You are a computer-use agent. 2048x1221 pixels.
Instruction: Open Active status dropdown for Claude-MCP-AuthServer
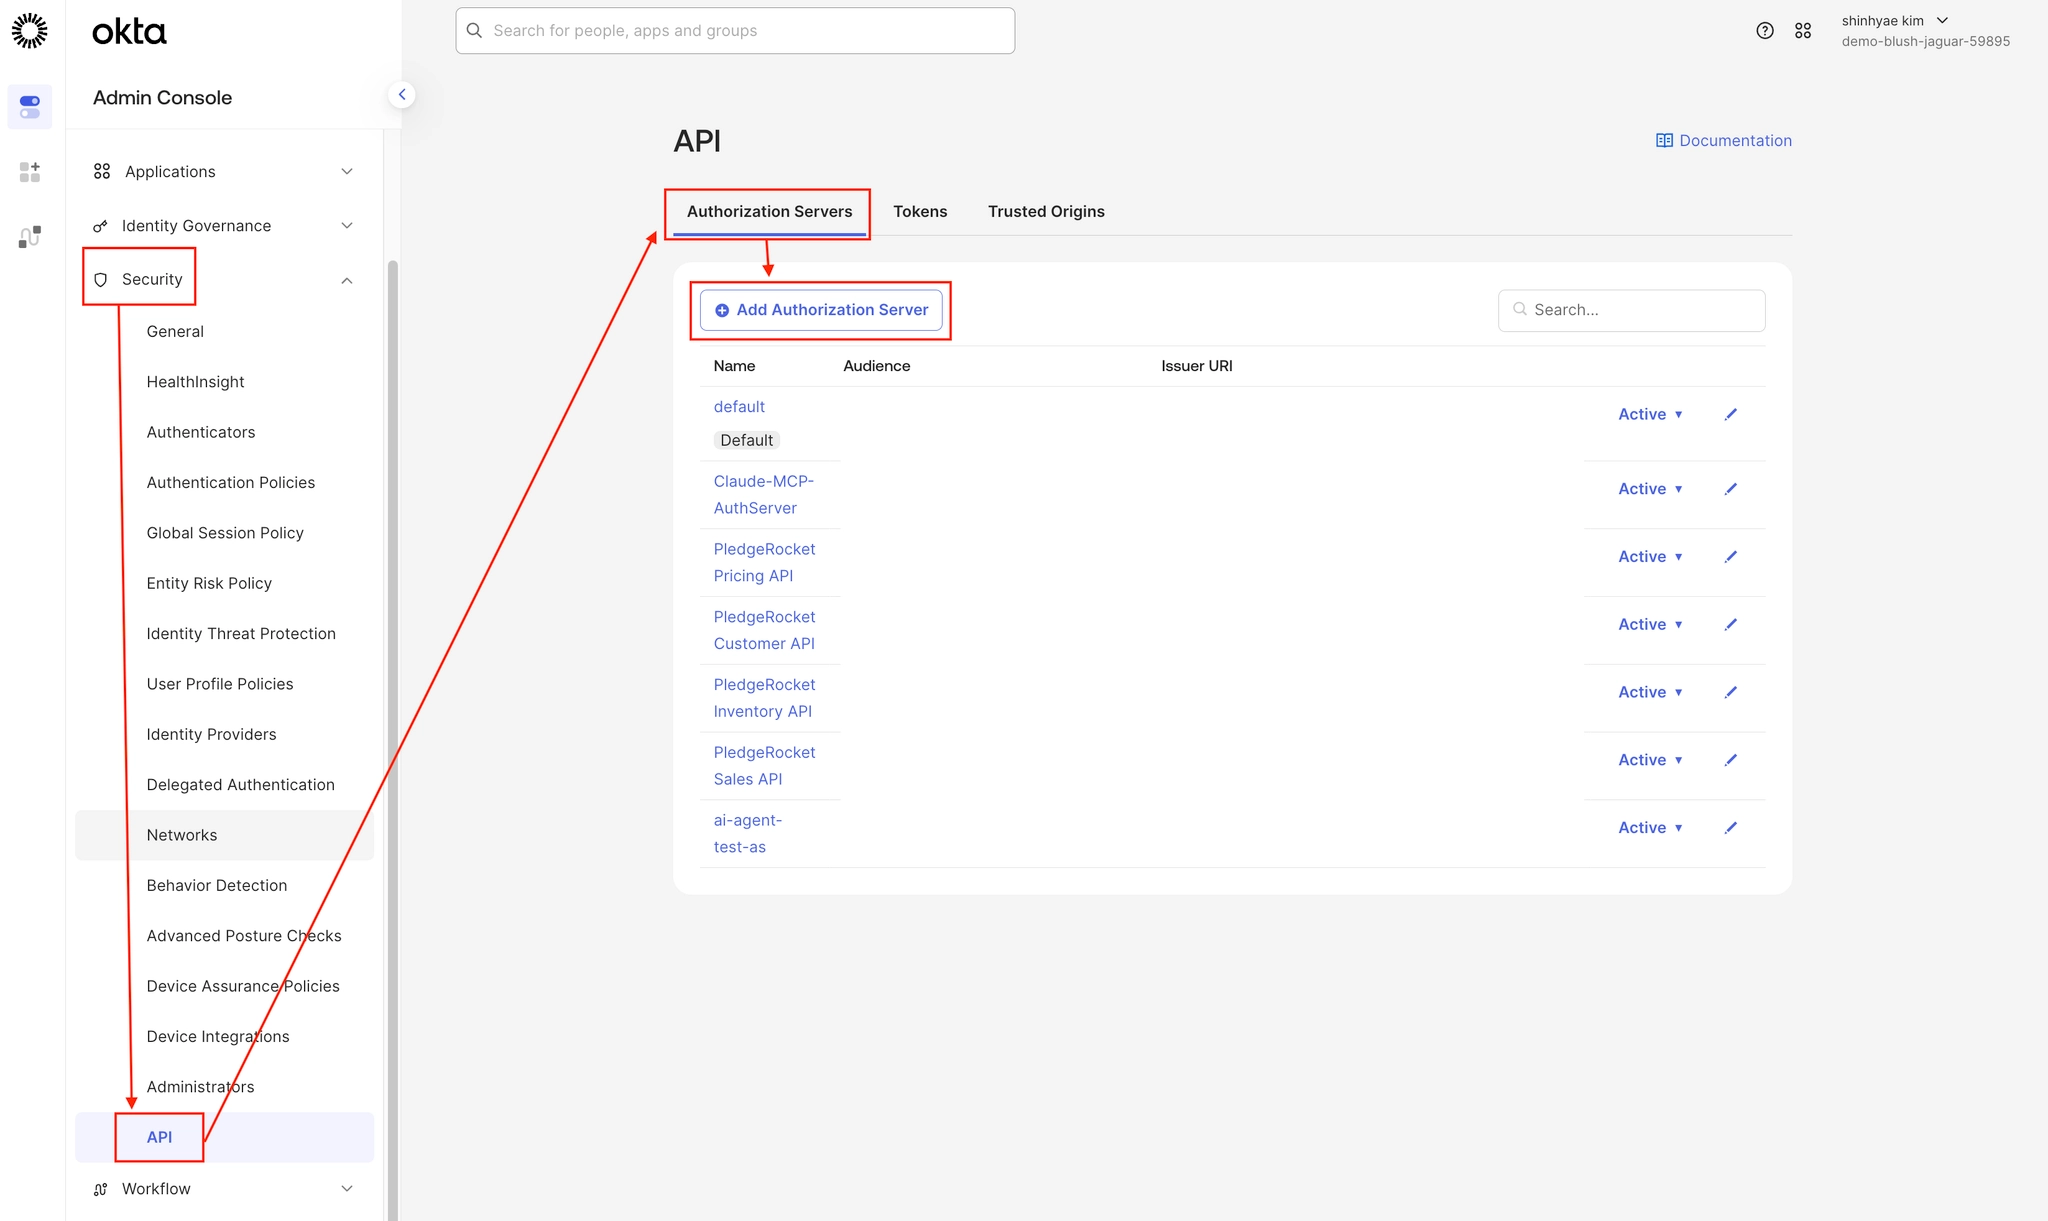1651,489
